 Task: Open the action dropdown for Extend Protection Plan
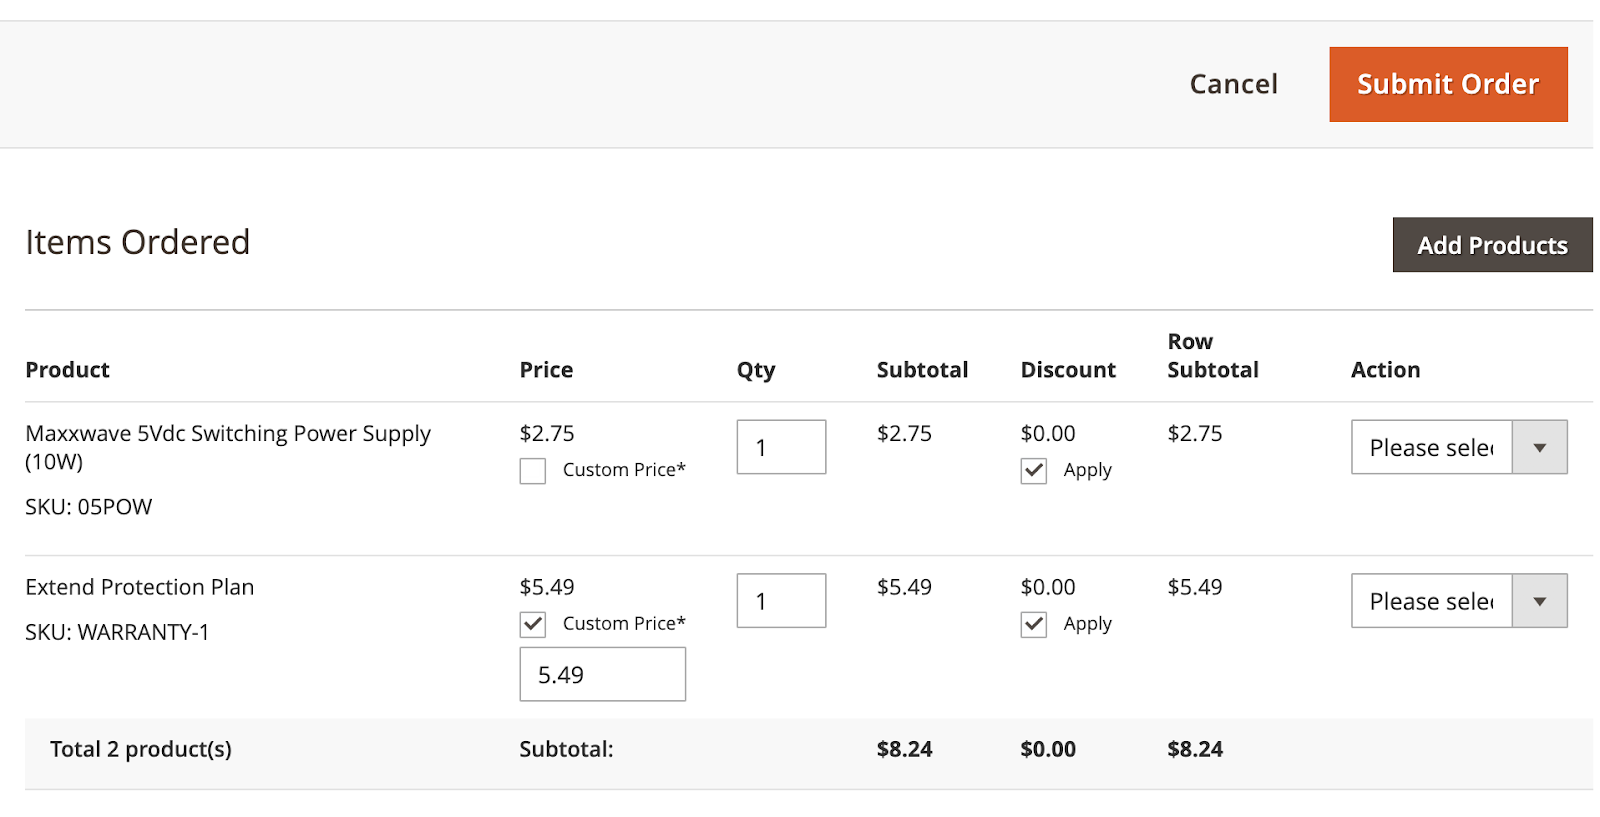(x=1431, y=601)
